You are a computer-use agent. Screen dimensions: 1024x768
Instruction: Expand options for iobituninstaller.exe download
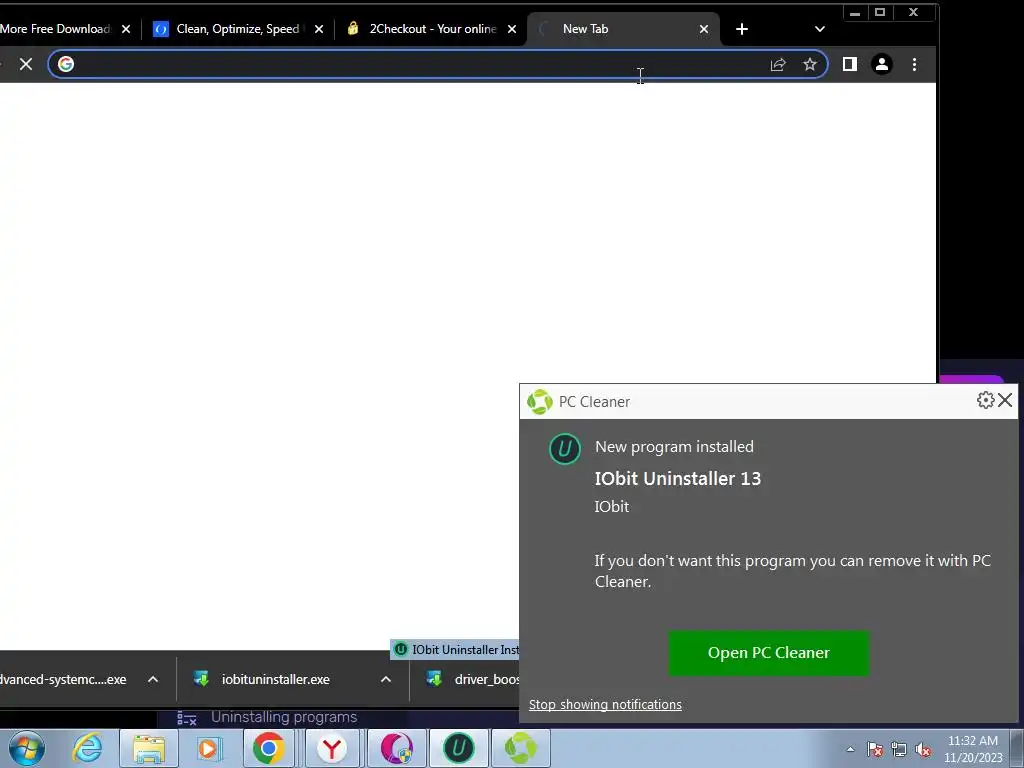point(386,679)
